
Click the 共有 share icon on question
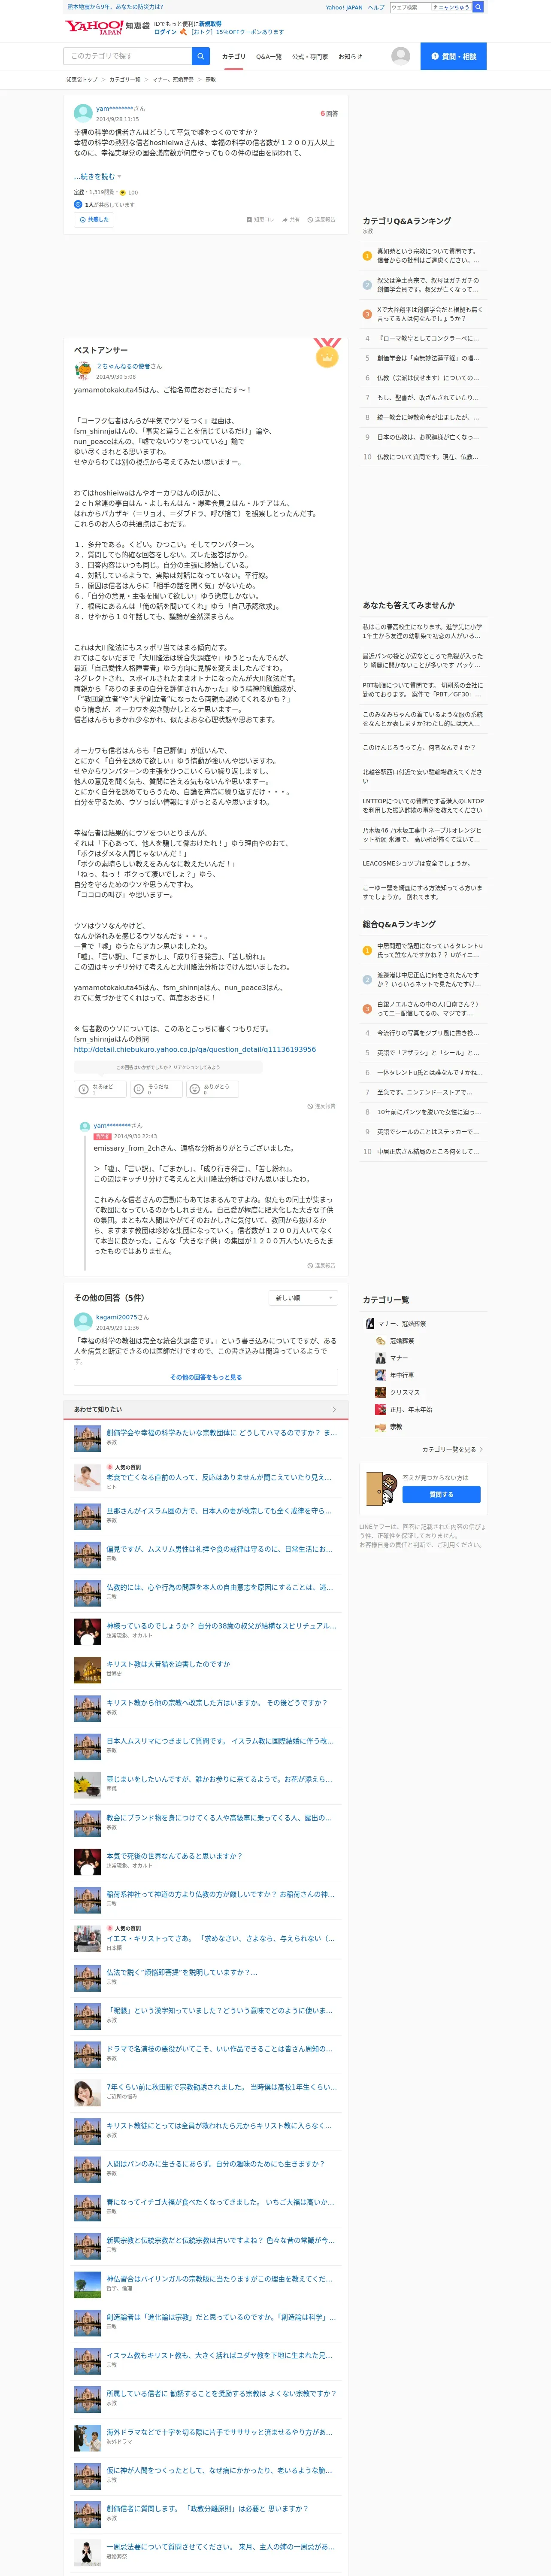coord(291,219)
